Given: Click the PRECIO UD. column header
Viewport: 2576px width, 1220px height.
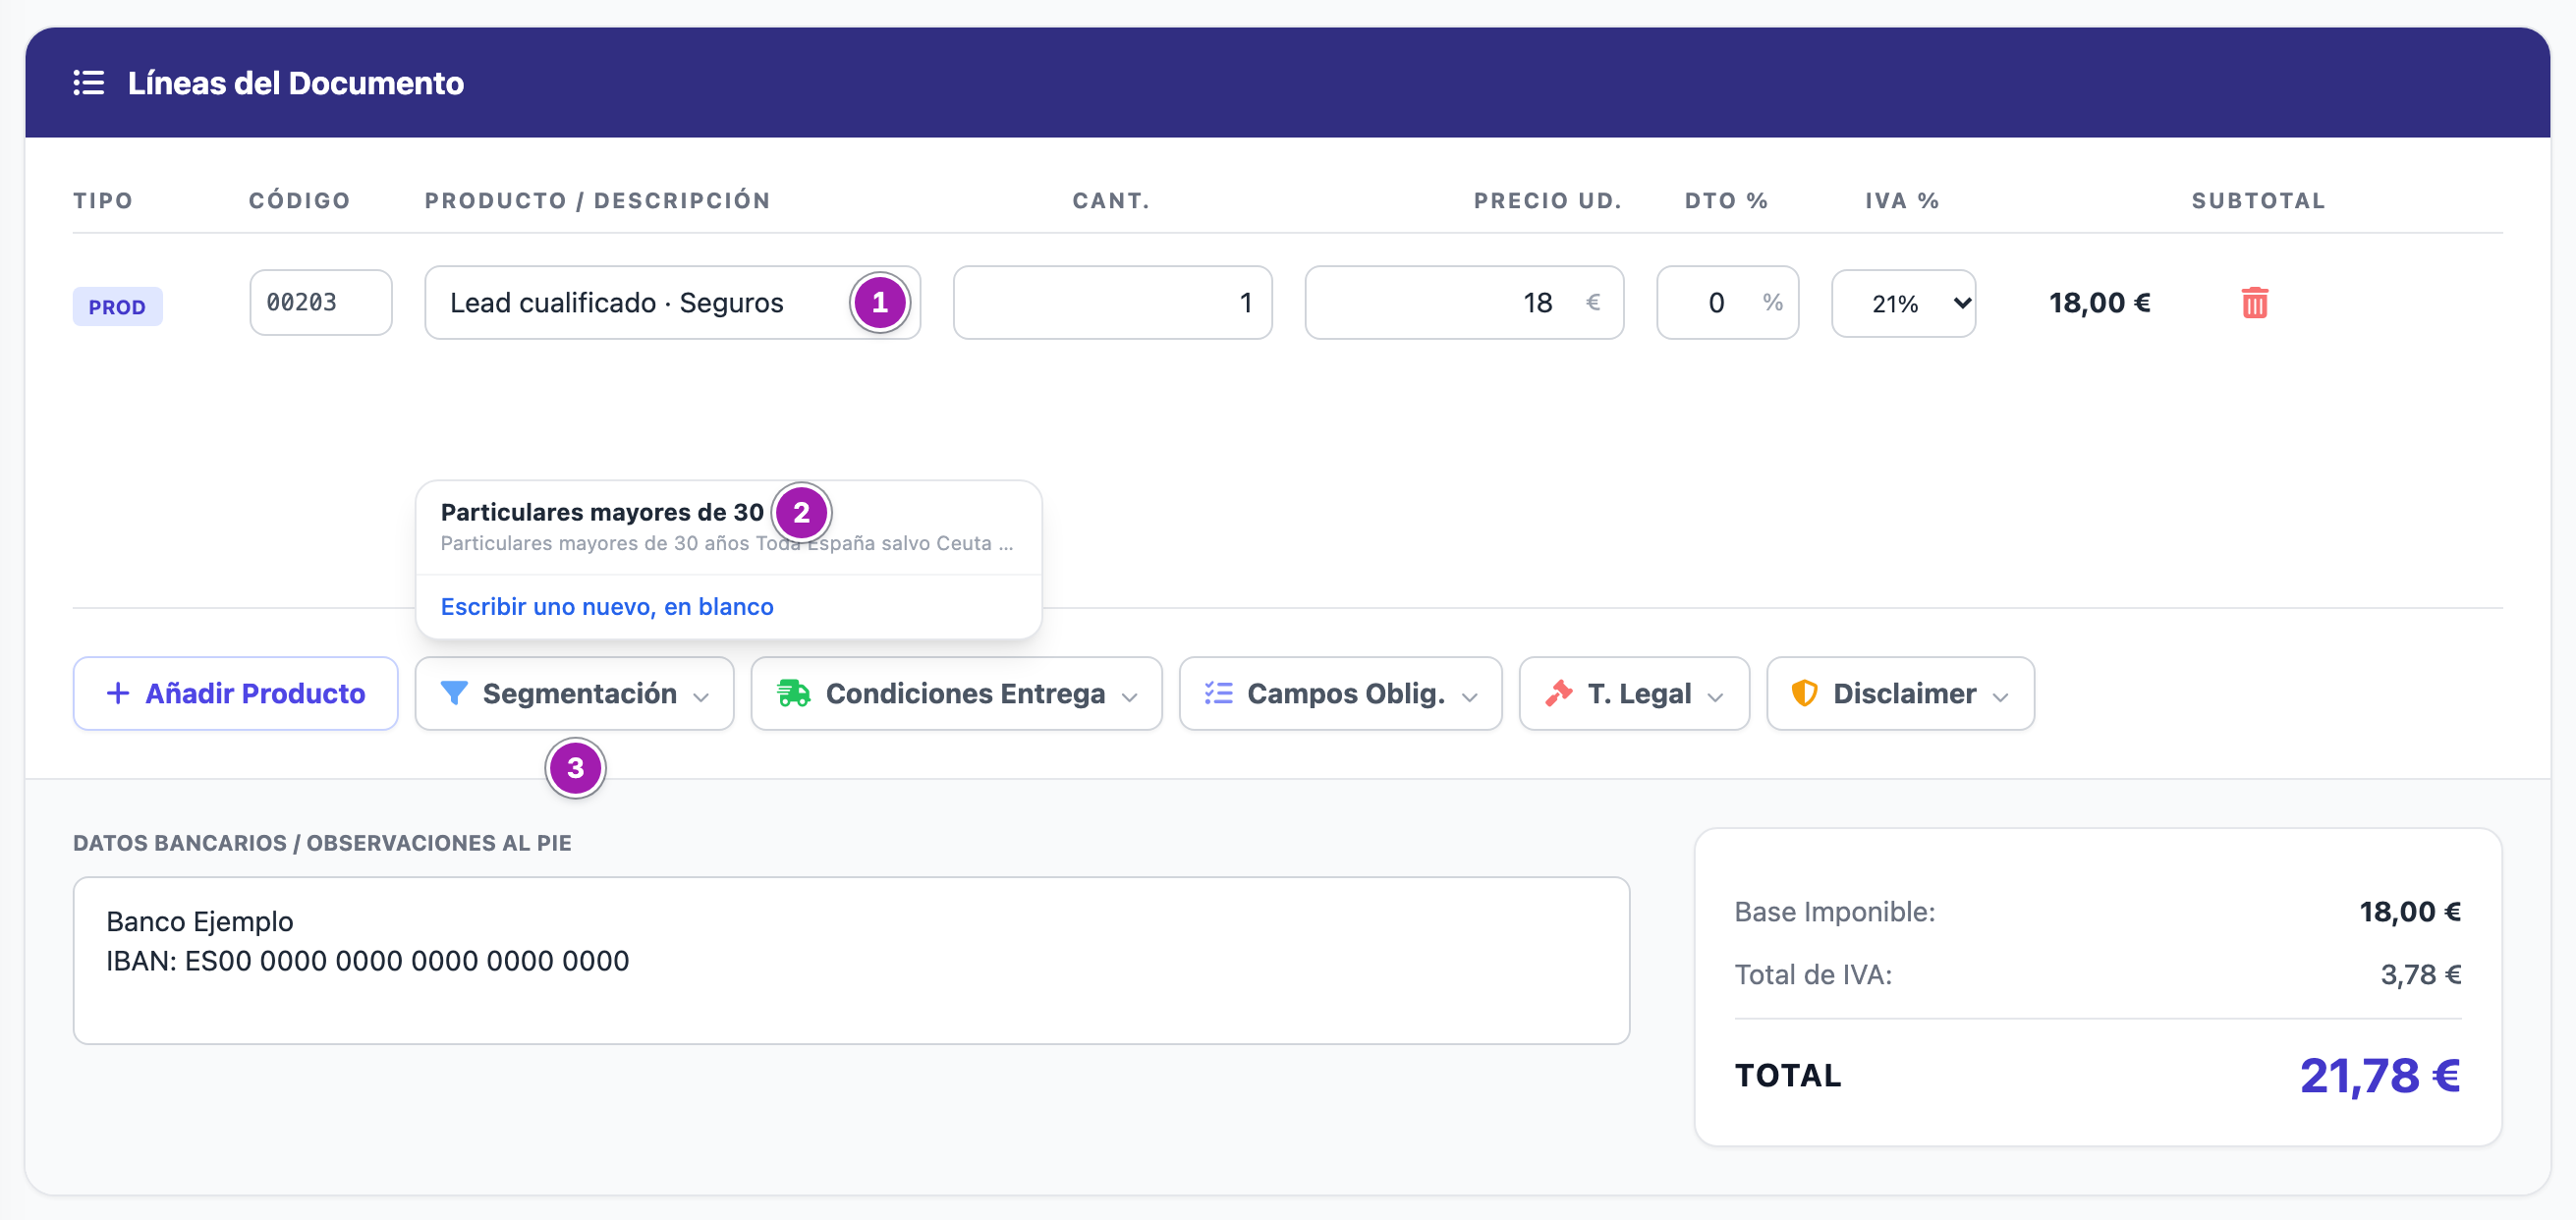Looking at the screenshot, I should point(1547,200).
